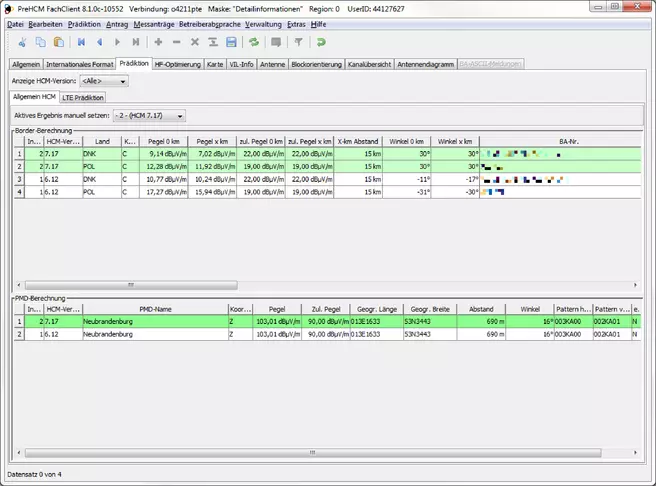Click Neubrandenburg in PMD row 1
Viewport: 656px width, 486px height.
click(x=156, y=321)
